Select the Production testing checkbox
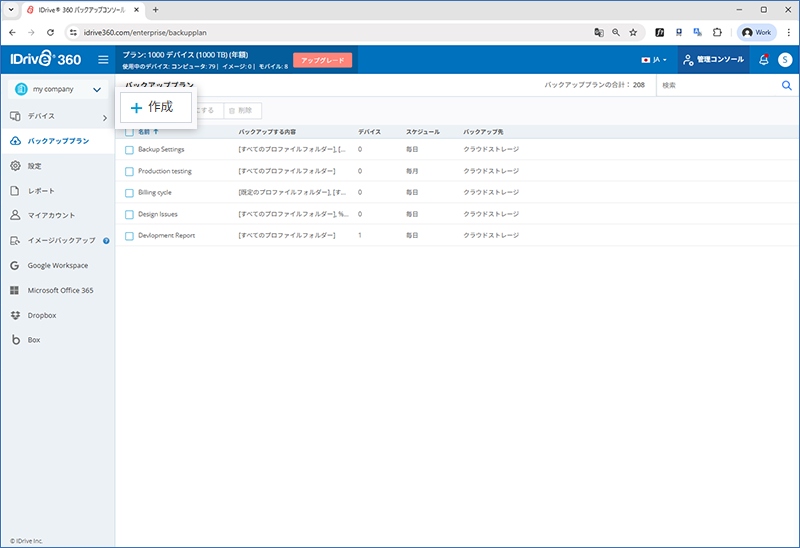The width and height of the screenshot is (800, 548). click(x=129, y=171)
